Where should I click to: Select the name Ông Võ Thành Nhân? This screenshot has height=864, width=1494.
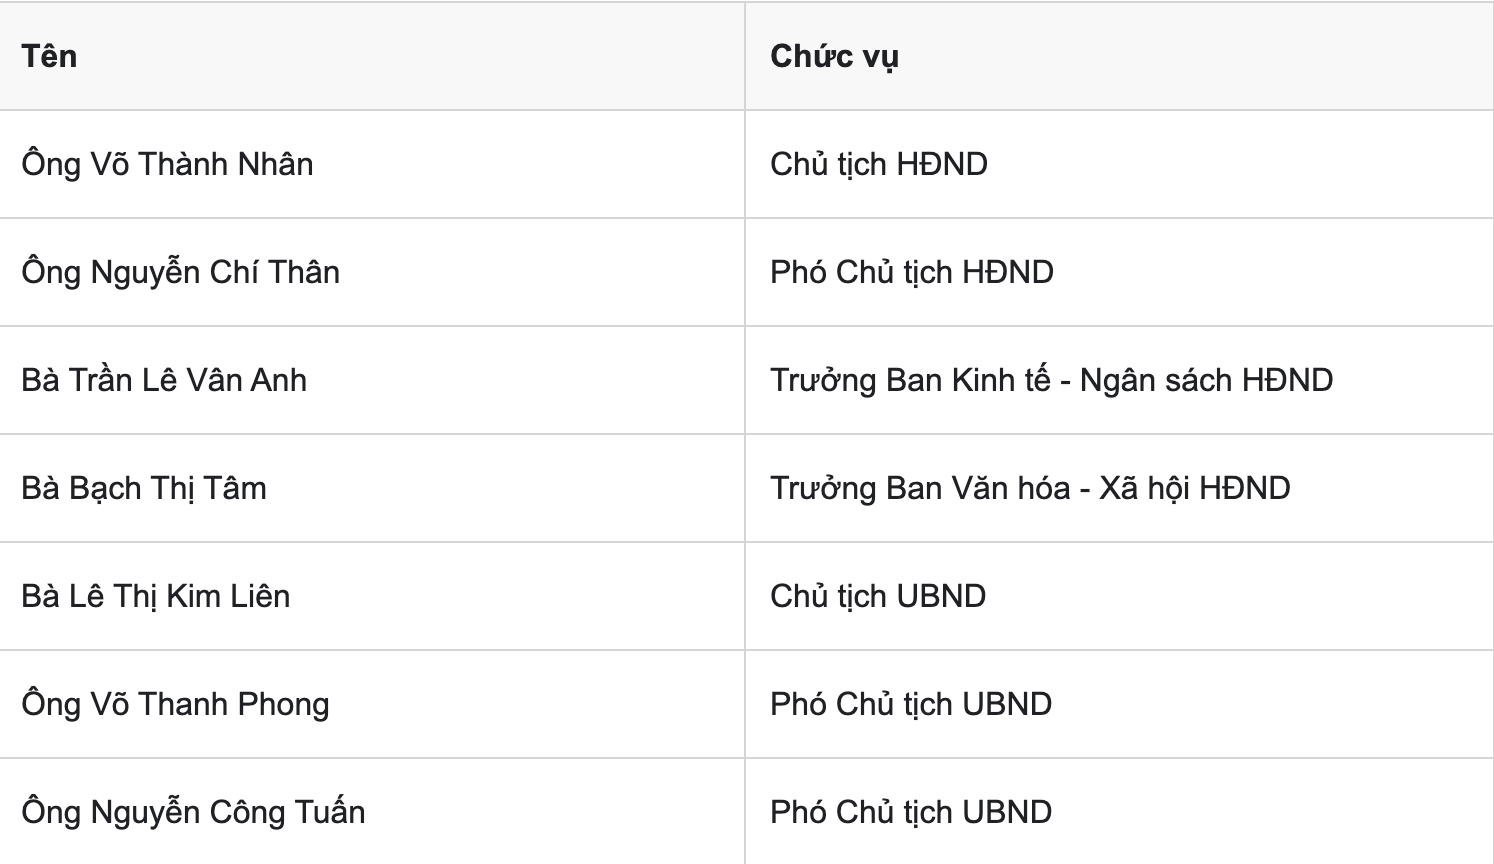(x=167, y=164)
